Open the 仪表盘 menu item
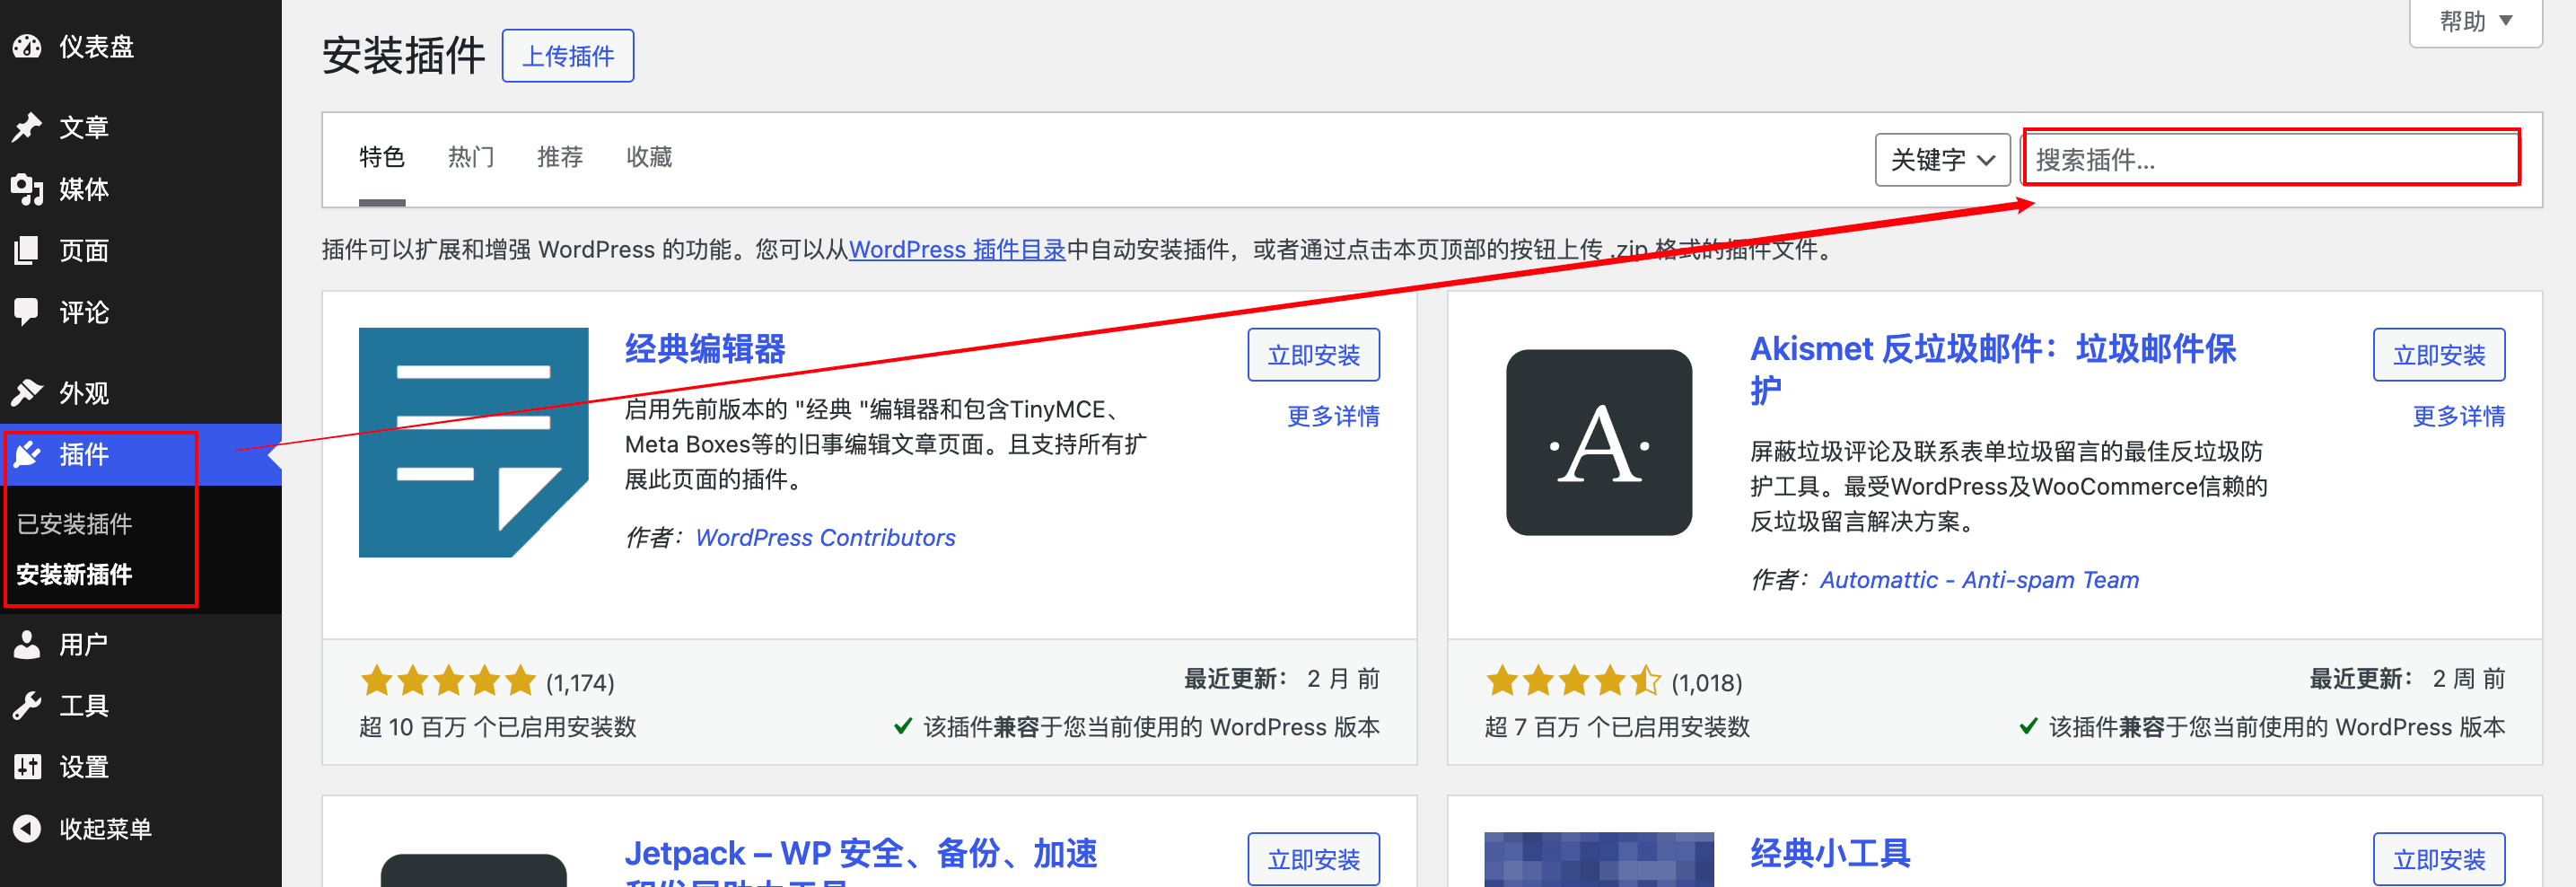Image resolution: width=2576 pixels, height=887 pixels. point(96,46)
